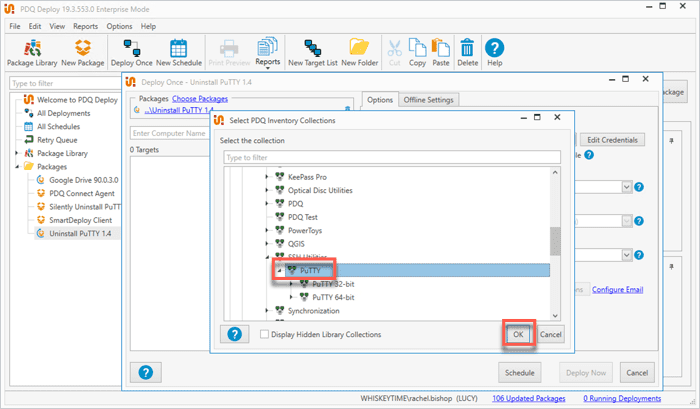Click the Cut scissors icon

tap(395, 53)
